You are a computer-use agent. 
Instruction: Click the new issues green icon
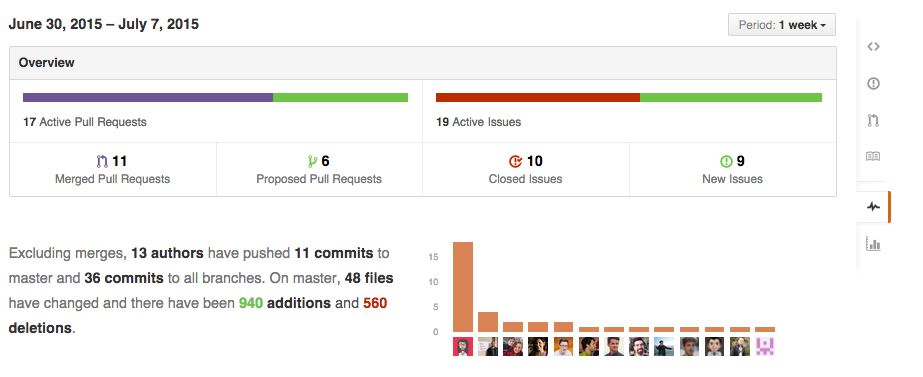(726, 161)
